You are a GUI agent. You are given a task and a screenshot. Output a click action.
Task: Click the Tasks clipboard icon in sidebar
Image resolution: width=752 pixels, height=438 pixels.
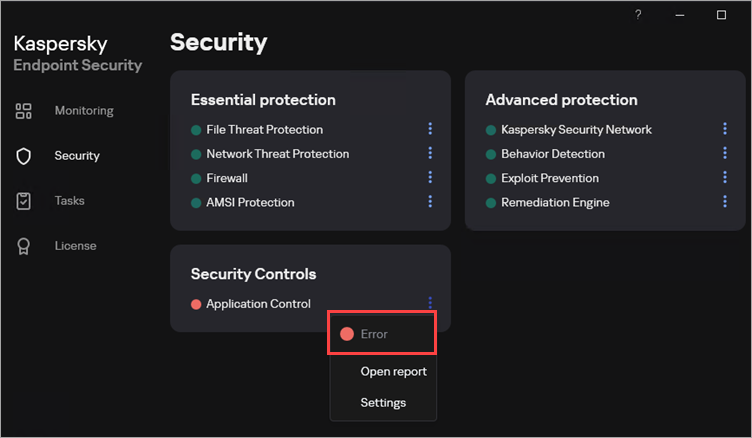point(24,201)
